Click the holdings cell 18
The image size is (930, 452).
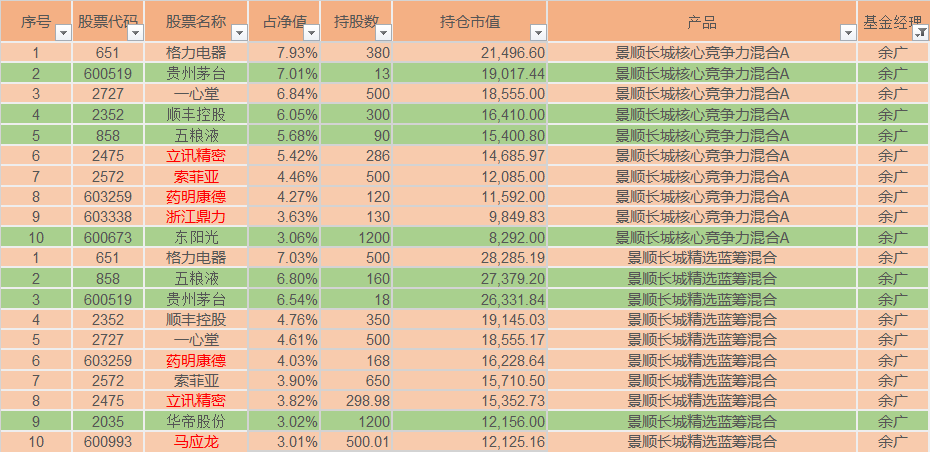tap(356, 298)
